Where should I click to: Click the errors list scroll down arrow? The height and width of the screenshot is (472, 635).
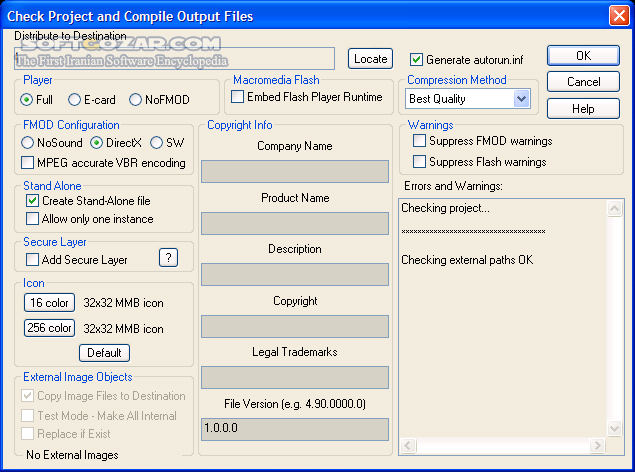click(x=614, y=428)
